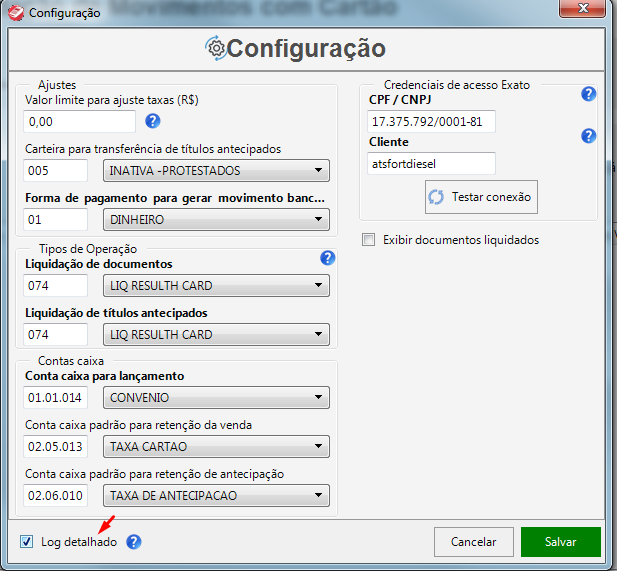Viewport: 617px width, 571px height.
Task: Click Liquidação de documentos code field 074
Action: point(55,285)
